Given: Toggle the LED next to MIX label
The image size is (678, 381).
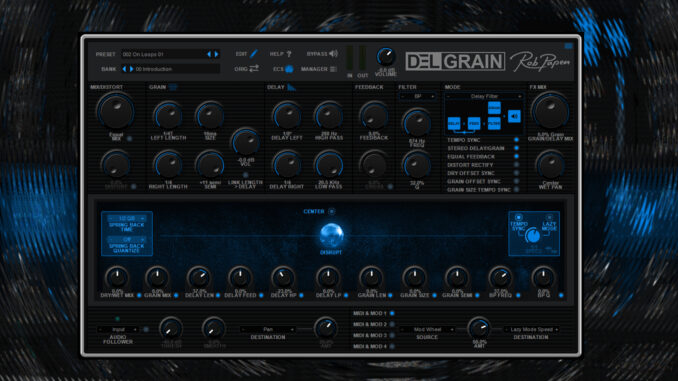Looking at the screenshot, I should coord(129,139).
